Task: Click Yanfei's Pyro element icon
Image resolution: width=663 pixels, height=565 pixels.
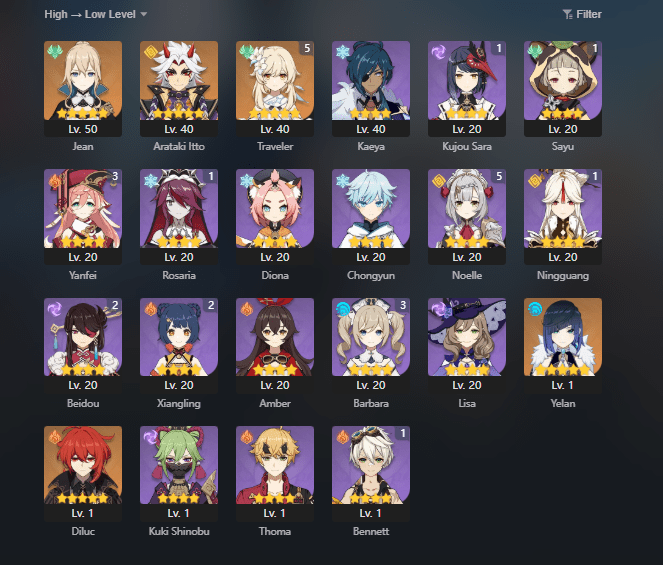Action: [x=55, y=181]
